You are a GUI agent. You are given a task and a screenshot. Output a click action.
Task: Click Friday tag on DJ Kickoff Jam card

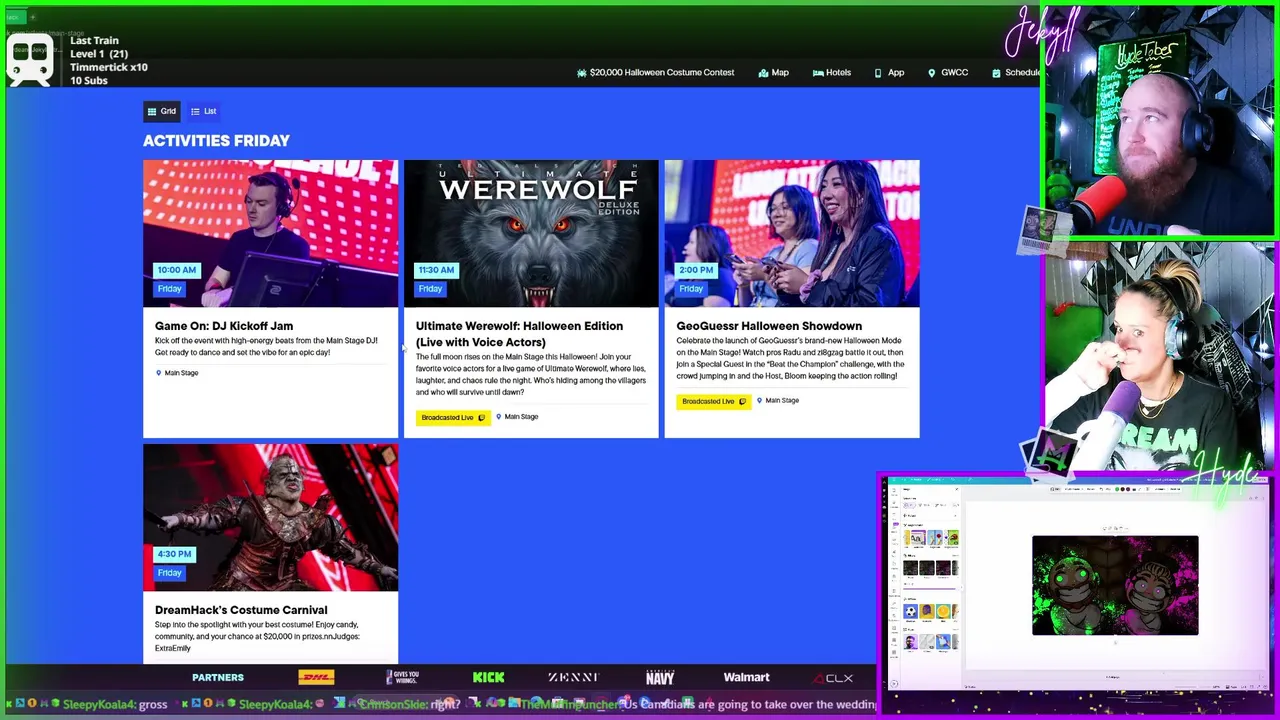[x=169, y=289]
